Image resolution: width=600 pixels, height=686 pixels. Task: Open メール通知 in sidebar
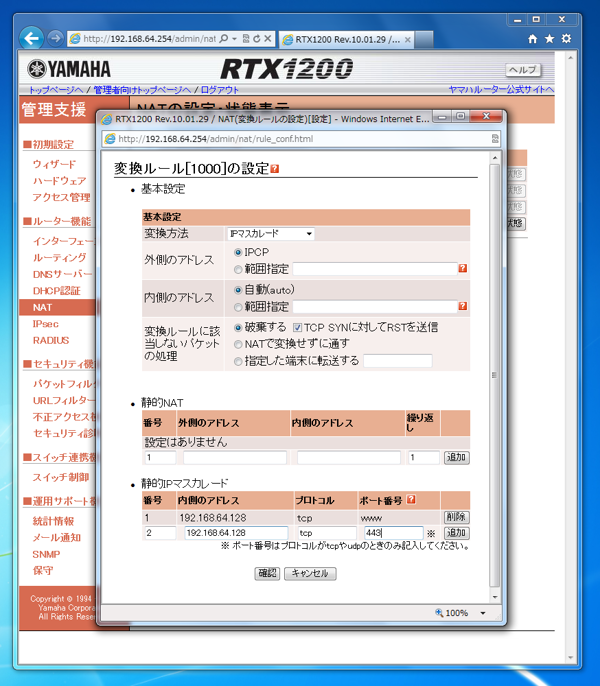point(57,537)
